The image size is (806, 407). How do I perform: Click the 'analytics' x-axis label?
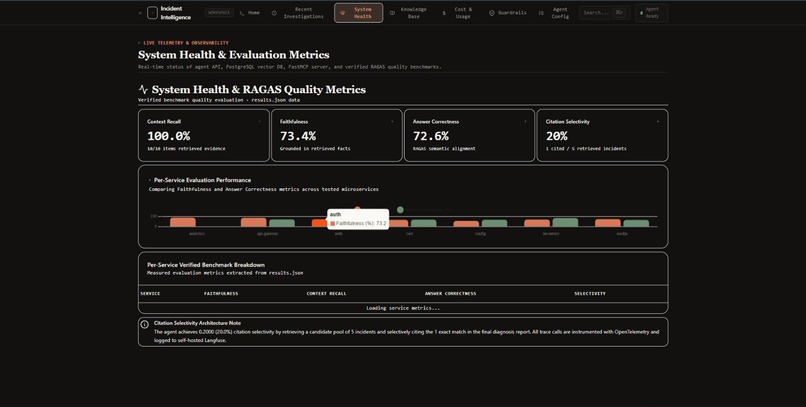197,234
